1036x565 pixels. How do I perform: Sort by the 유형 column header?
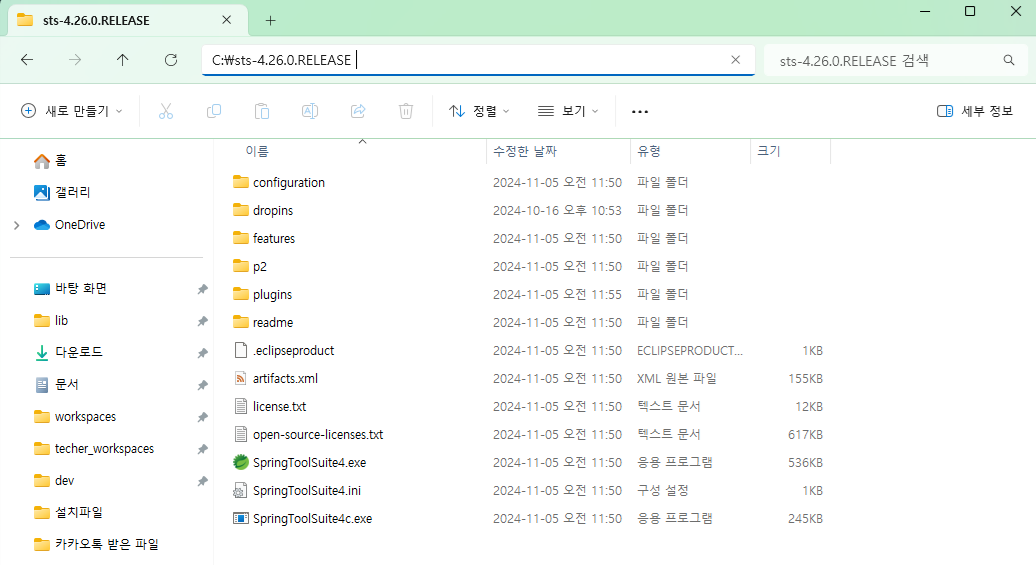pyautogui.click(x=649, y=151)
